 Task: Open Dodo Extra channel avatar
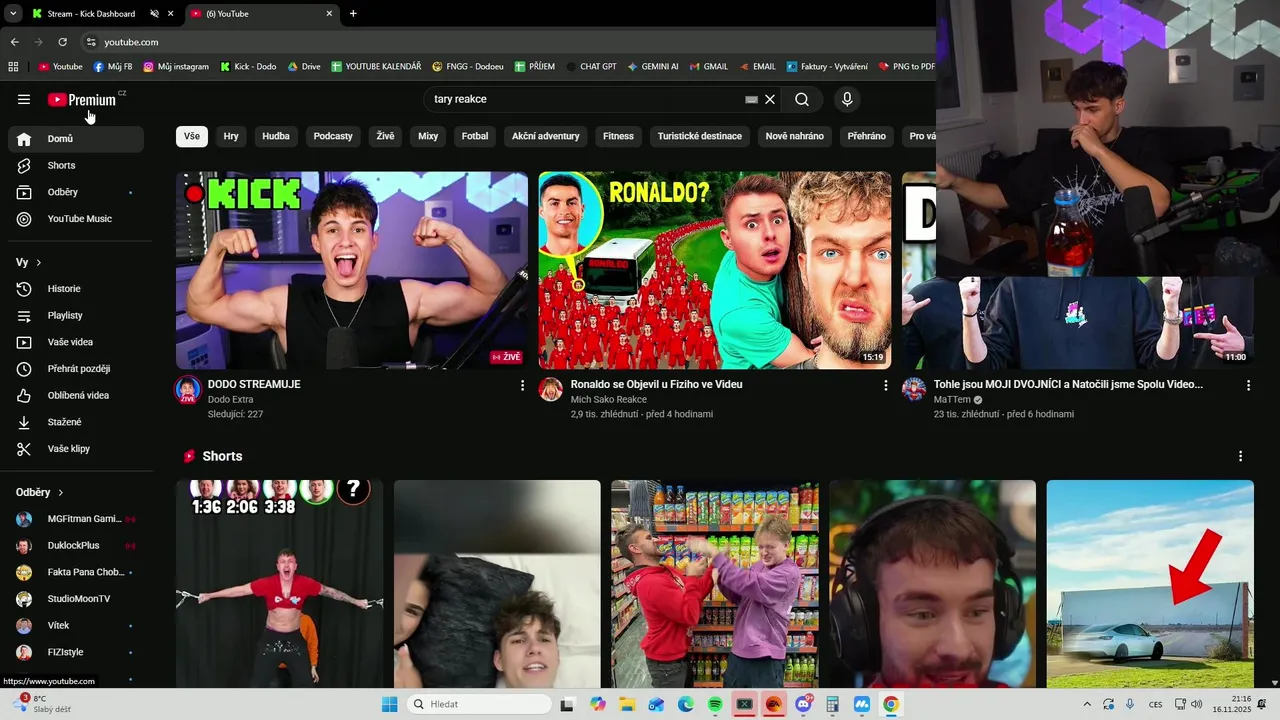(x=188, y=390)
